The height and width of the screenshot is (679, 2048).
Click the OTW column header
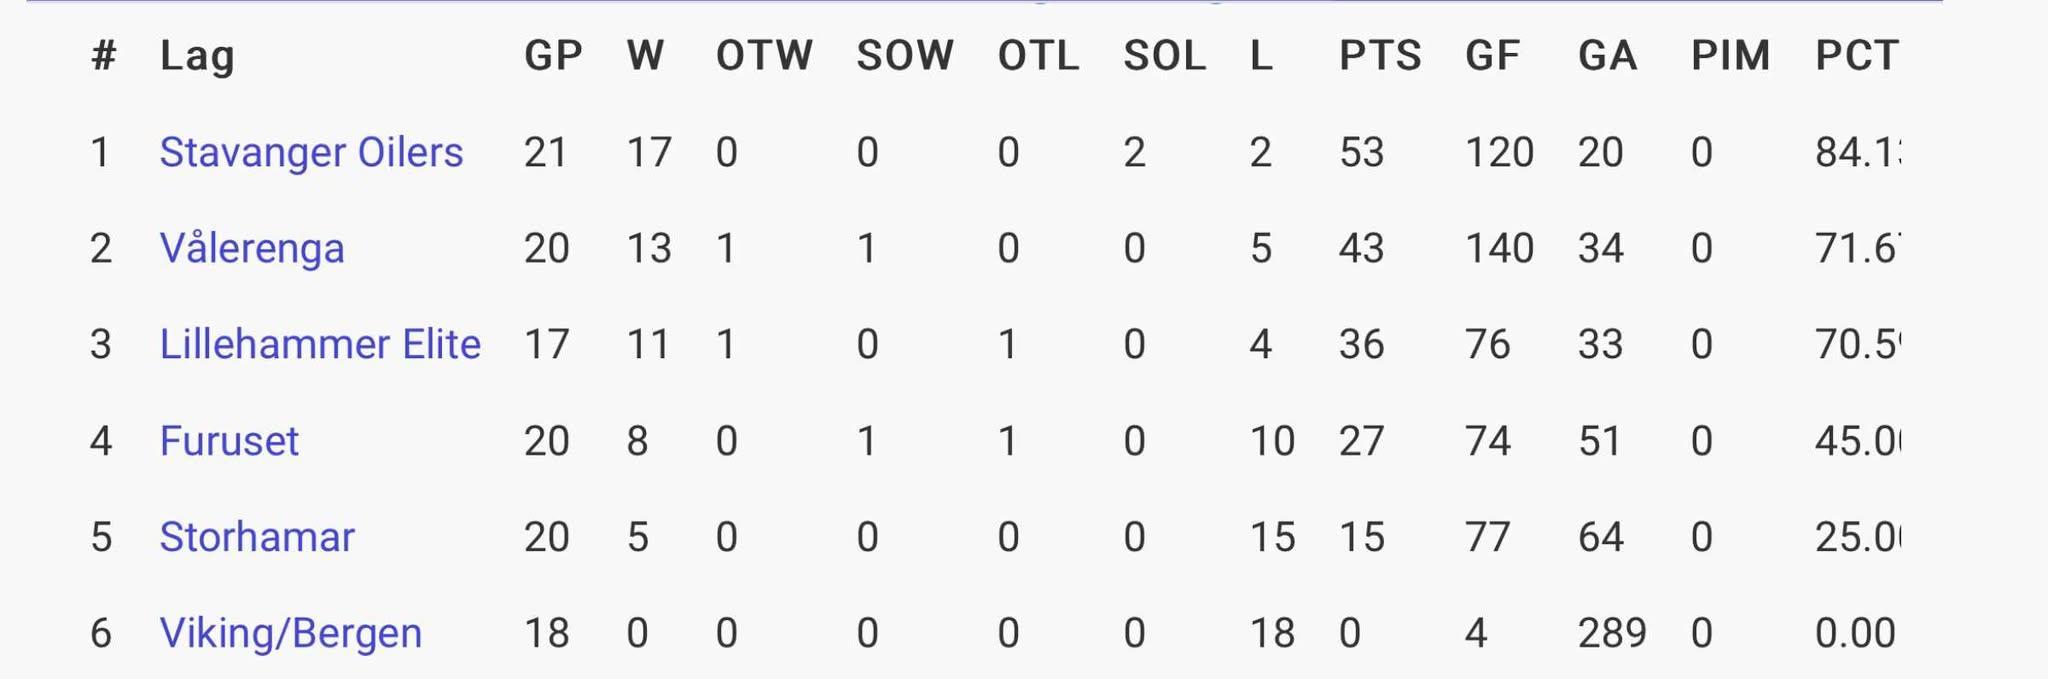tap(764, 56)
